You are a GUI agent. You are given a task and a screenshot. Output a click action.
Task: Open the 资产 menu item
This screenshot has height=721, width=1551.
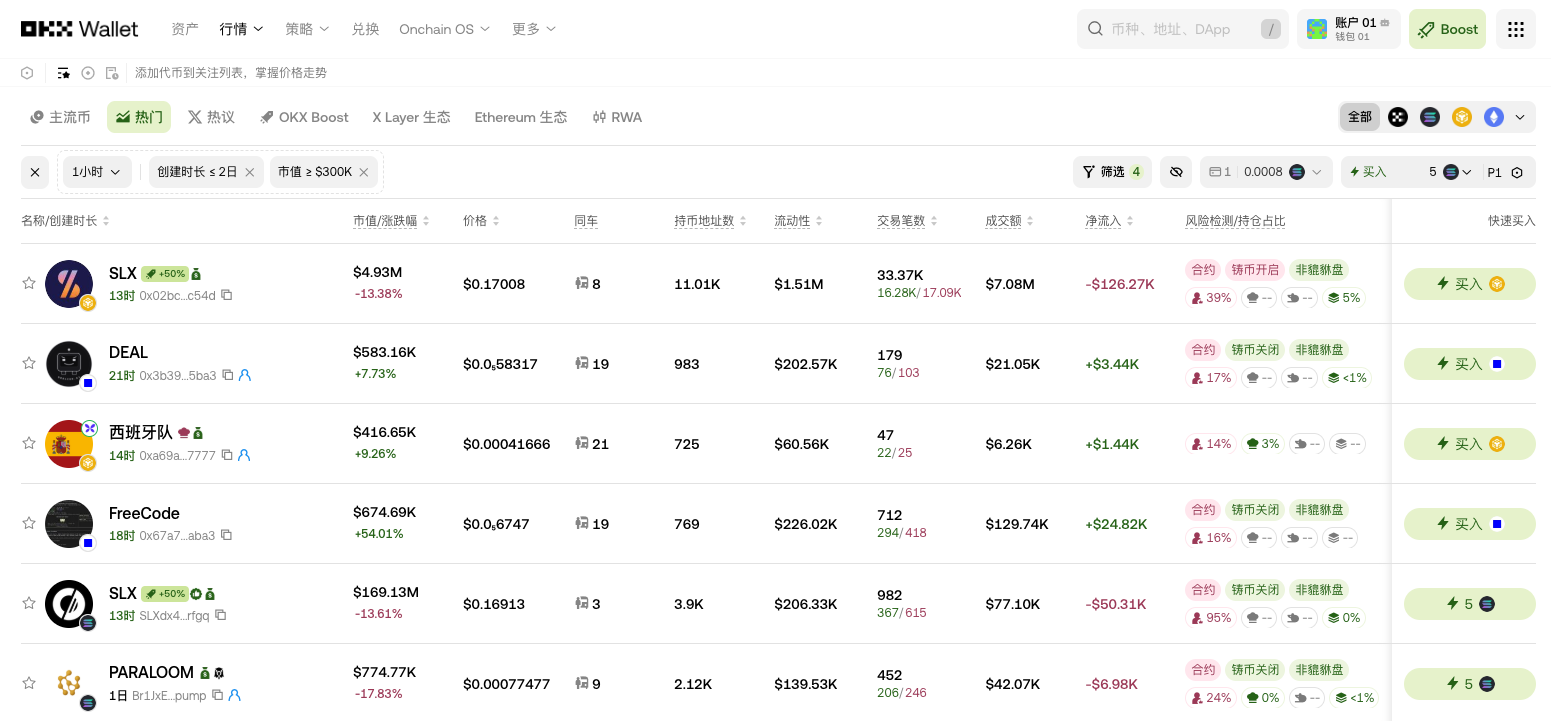coord(185,29)
